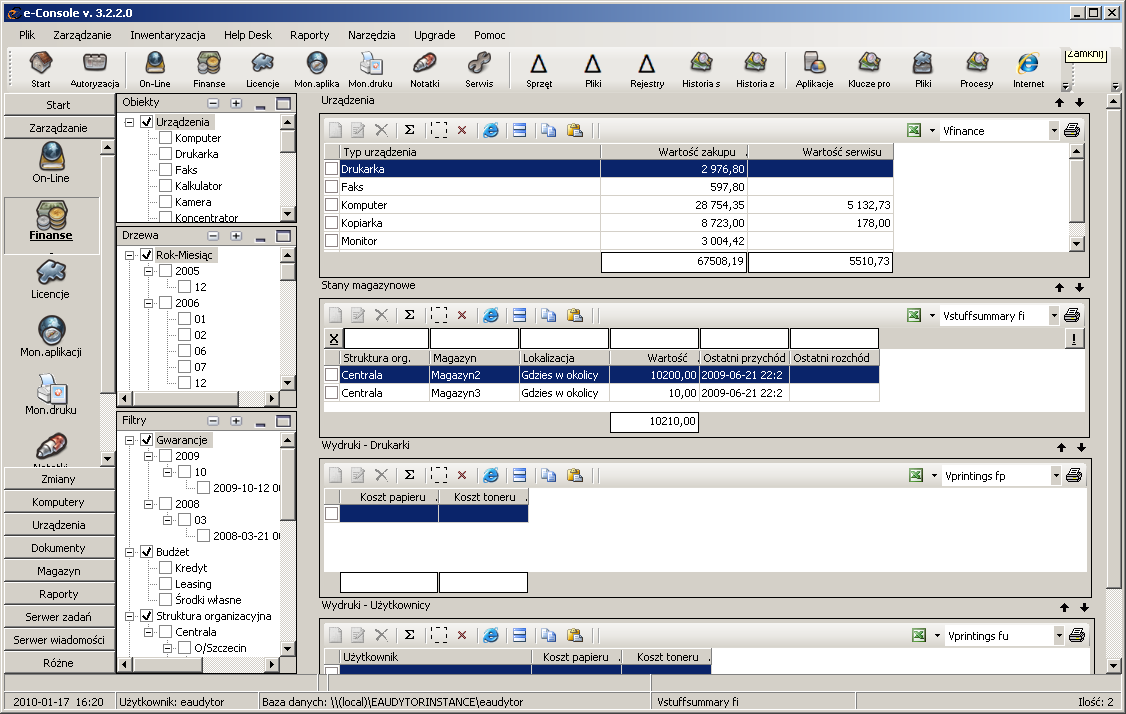Print the Stany magazynowe table

(1072, 315)
